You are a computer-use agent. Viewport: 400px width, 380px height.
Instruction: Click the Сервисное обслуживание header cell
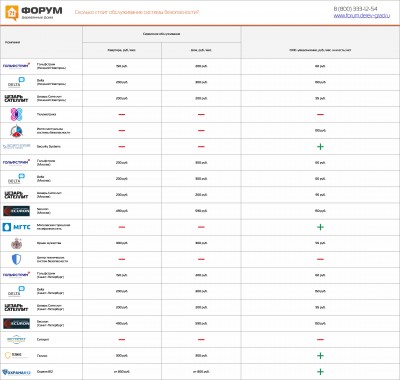[x=161, y=34]
